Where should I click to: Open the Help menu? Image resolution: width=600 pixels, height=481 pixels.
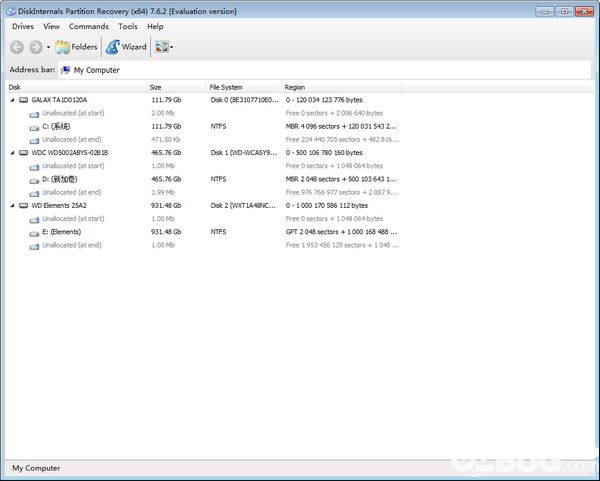coord(155,26)
